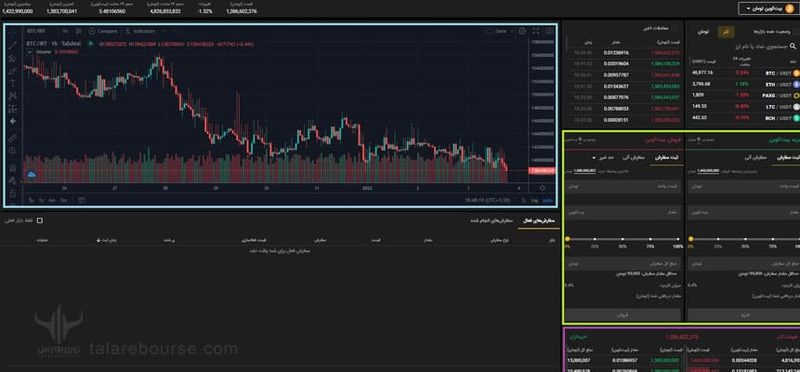
Task: Switch to the 'تومان' markets tab
Action: [x=703, y=32]
